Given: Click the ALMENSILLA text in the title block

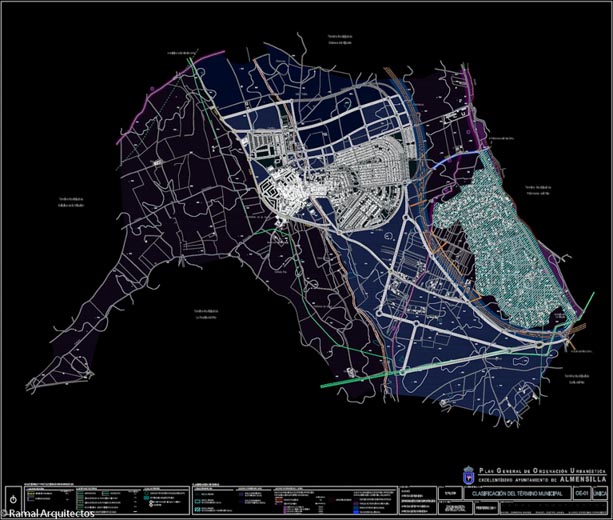Looking at the screenshot, I should (x=584, y=479).
